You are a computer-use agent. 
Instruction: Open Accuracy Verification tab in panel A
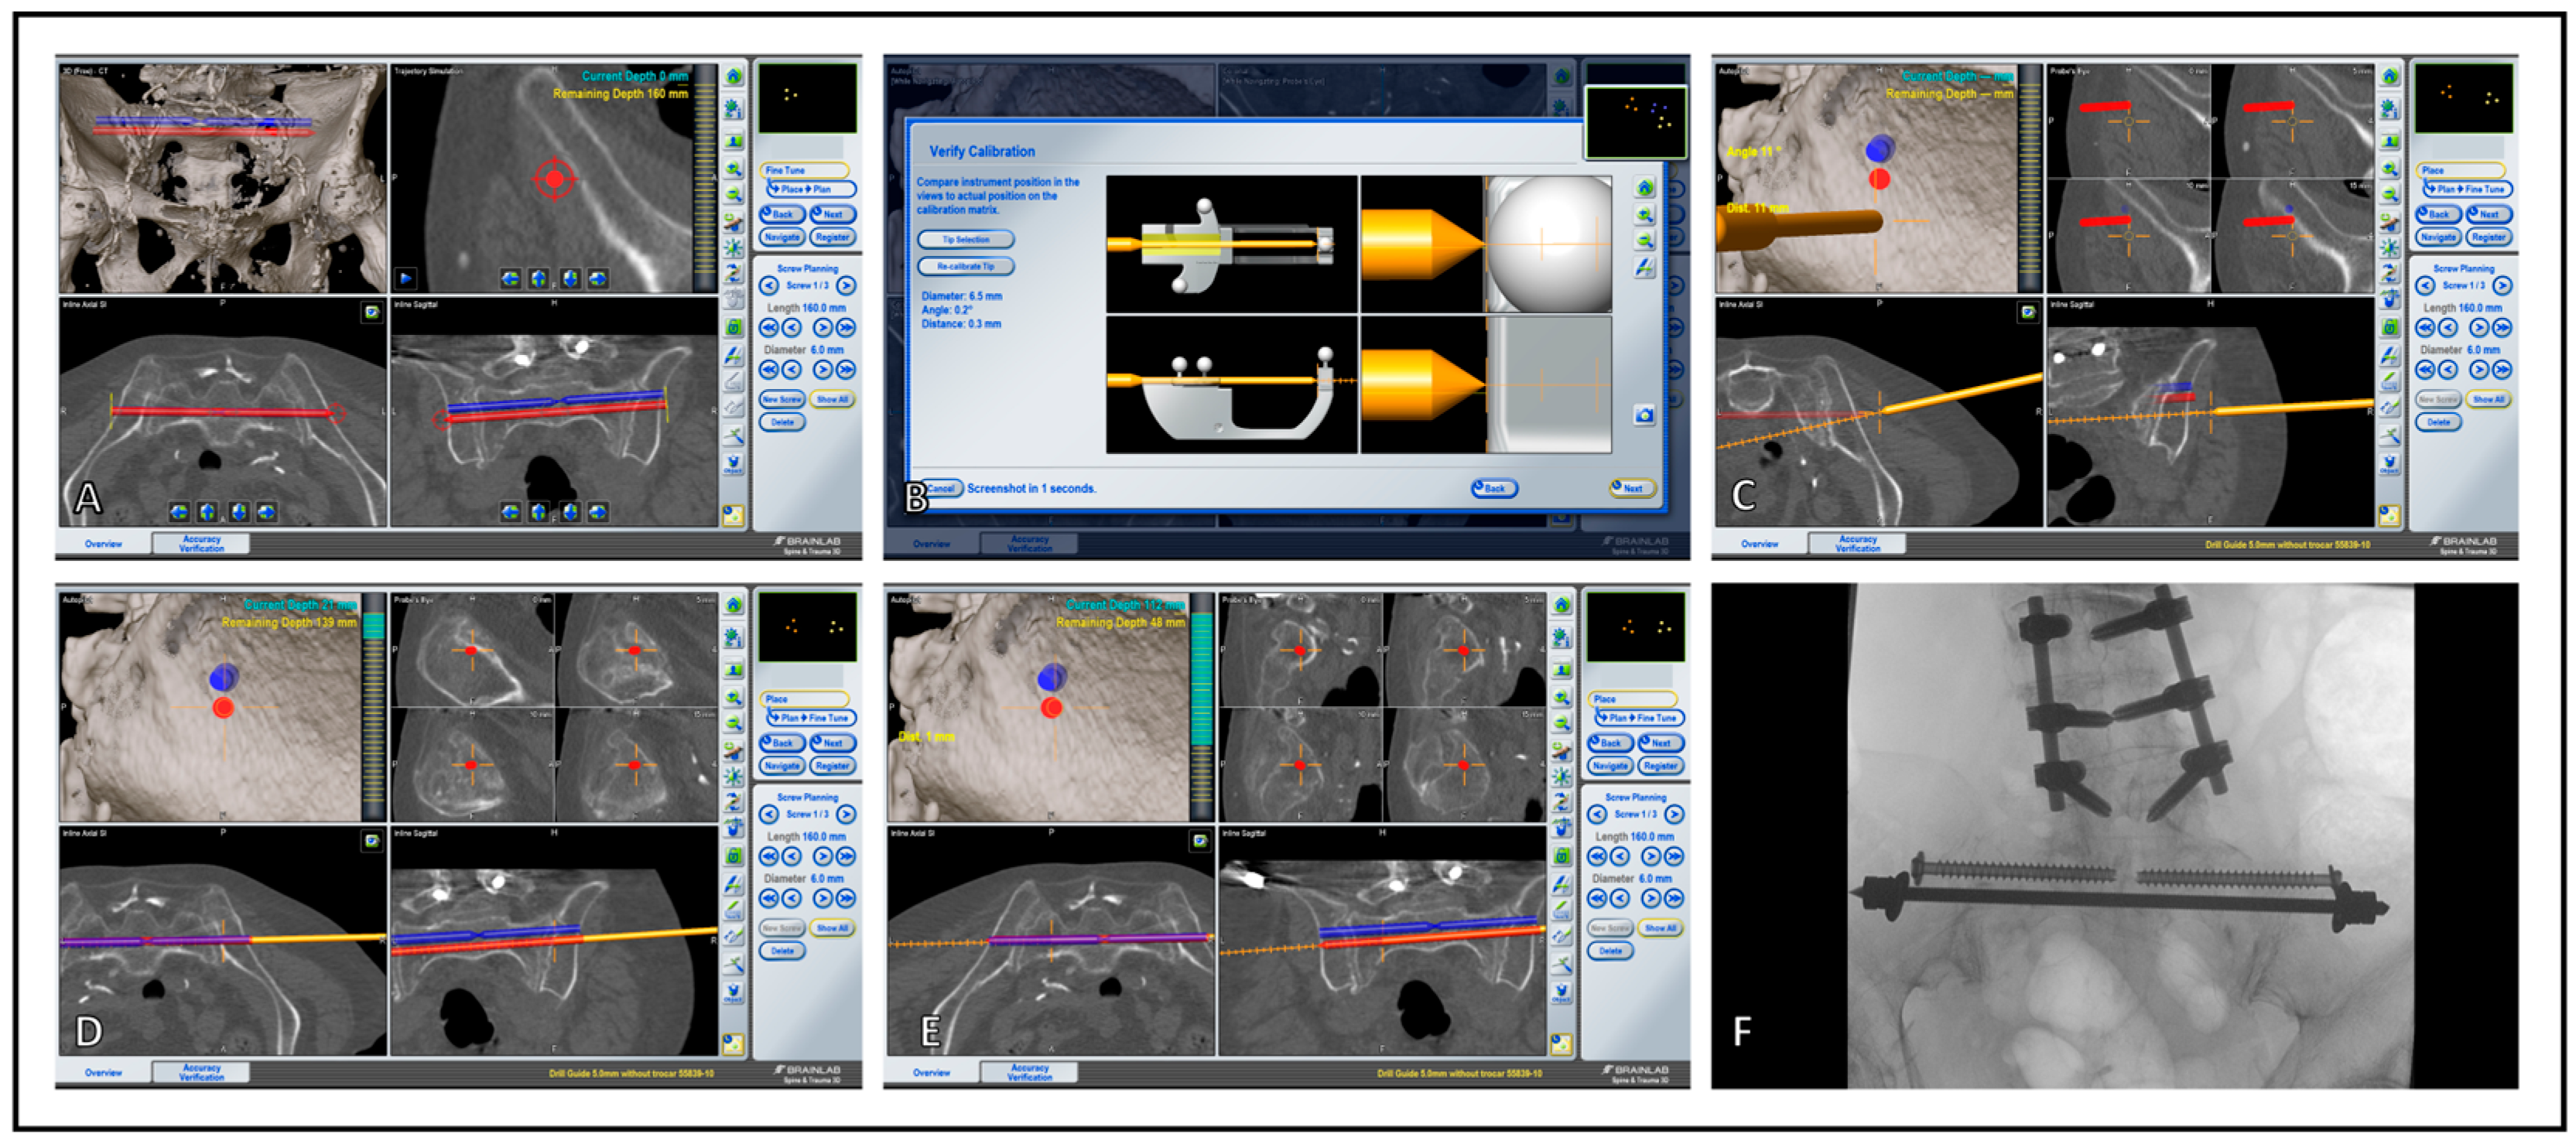(201, 543)
